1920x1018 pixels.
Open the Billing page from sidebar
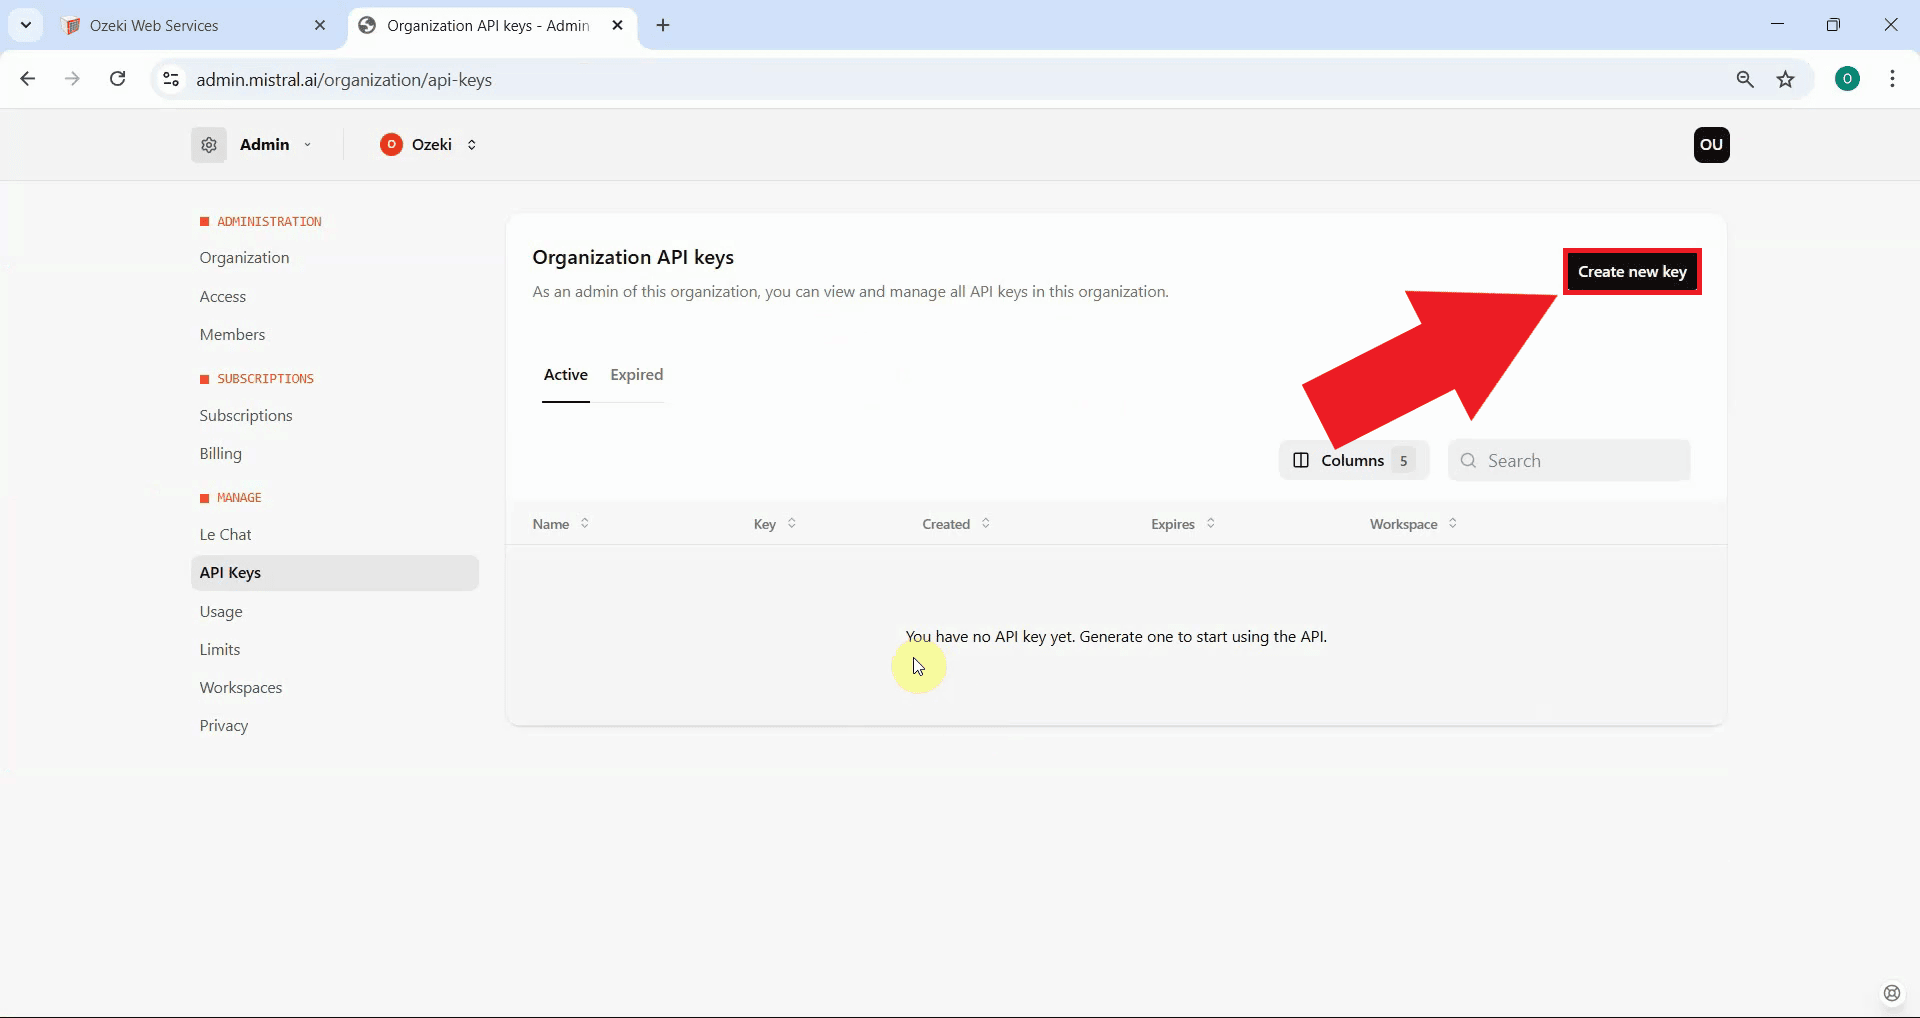coord(221,453)
